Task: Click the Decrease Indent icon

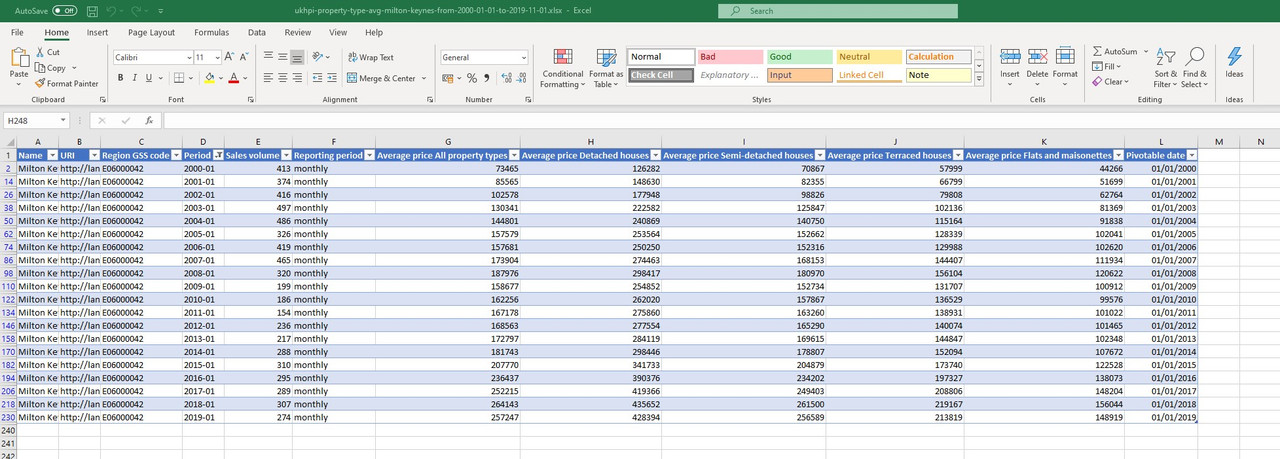Action: (x=316, y=77)
